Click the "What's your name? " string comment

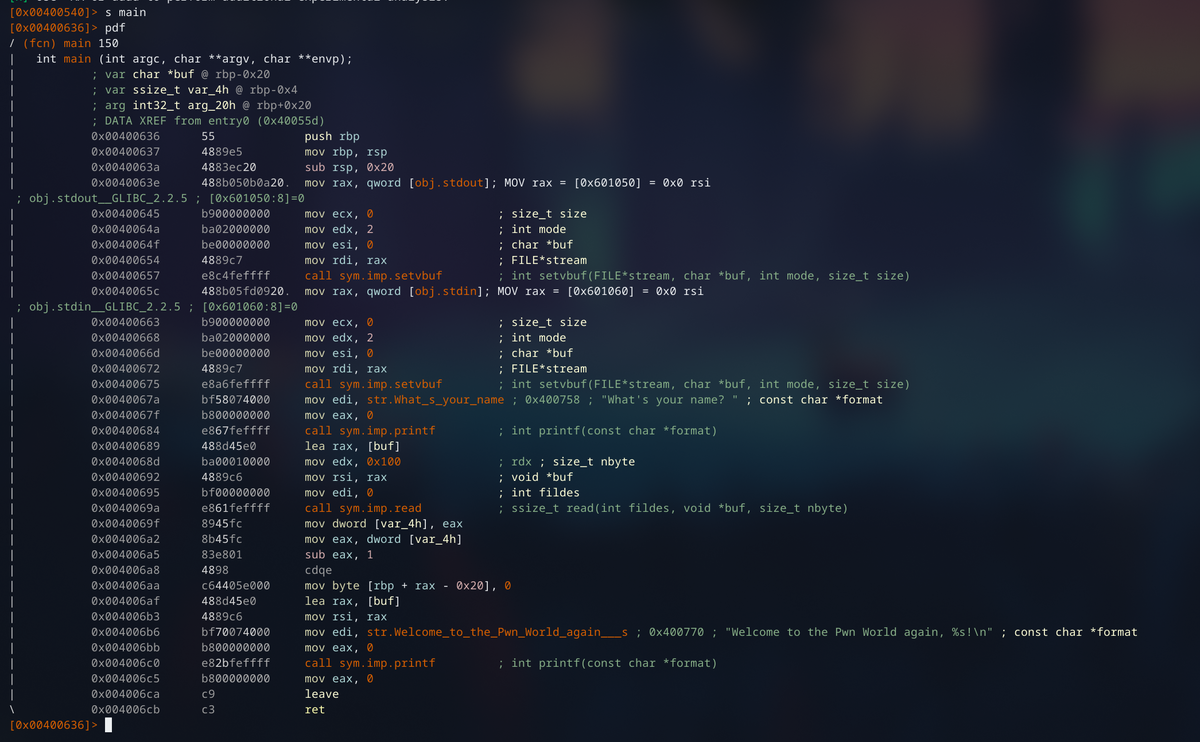(x=670, y=400)
